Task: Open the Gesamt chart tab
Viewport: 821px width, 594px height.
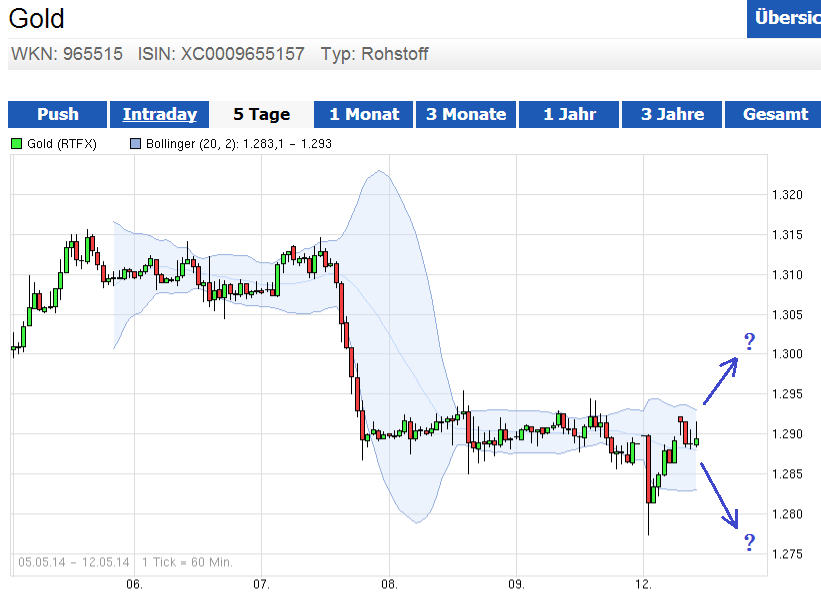Action: [x=773, y=114]
